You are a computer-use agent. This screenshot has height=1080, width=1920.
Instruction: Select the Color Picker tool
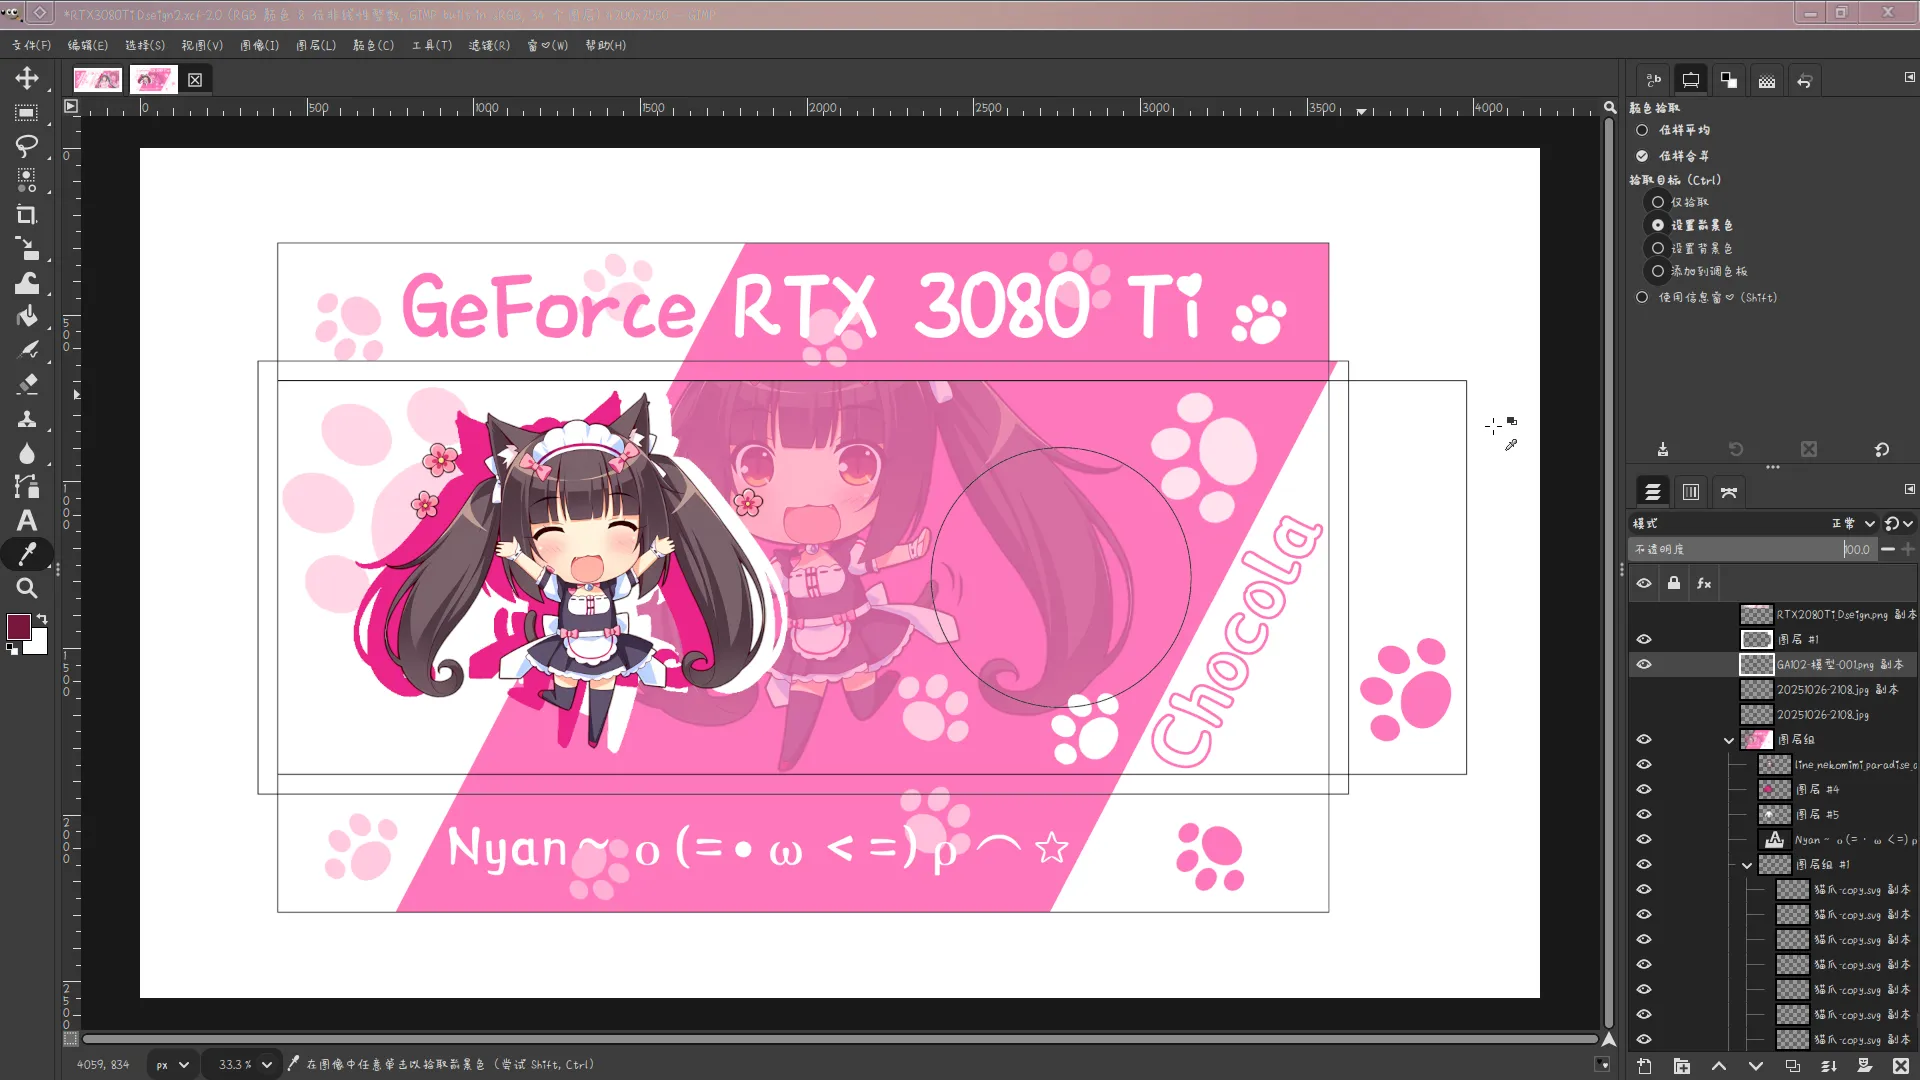[x=27, y=554]
